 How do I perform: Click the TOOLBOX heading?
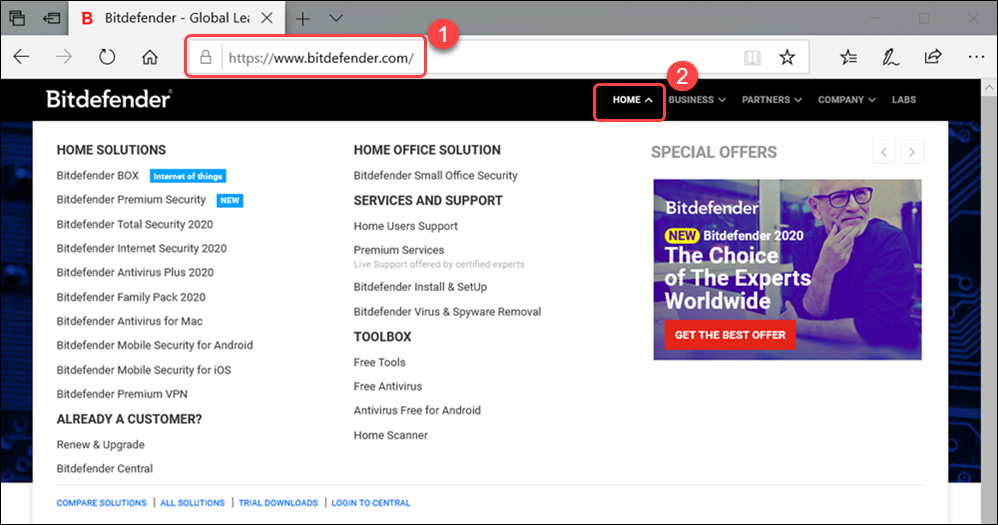tap(383, 337)
